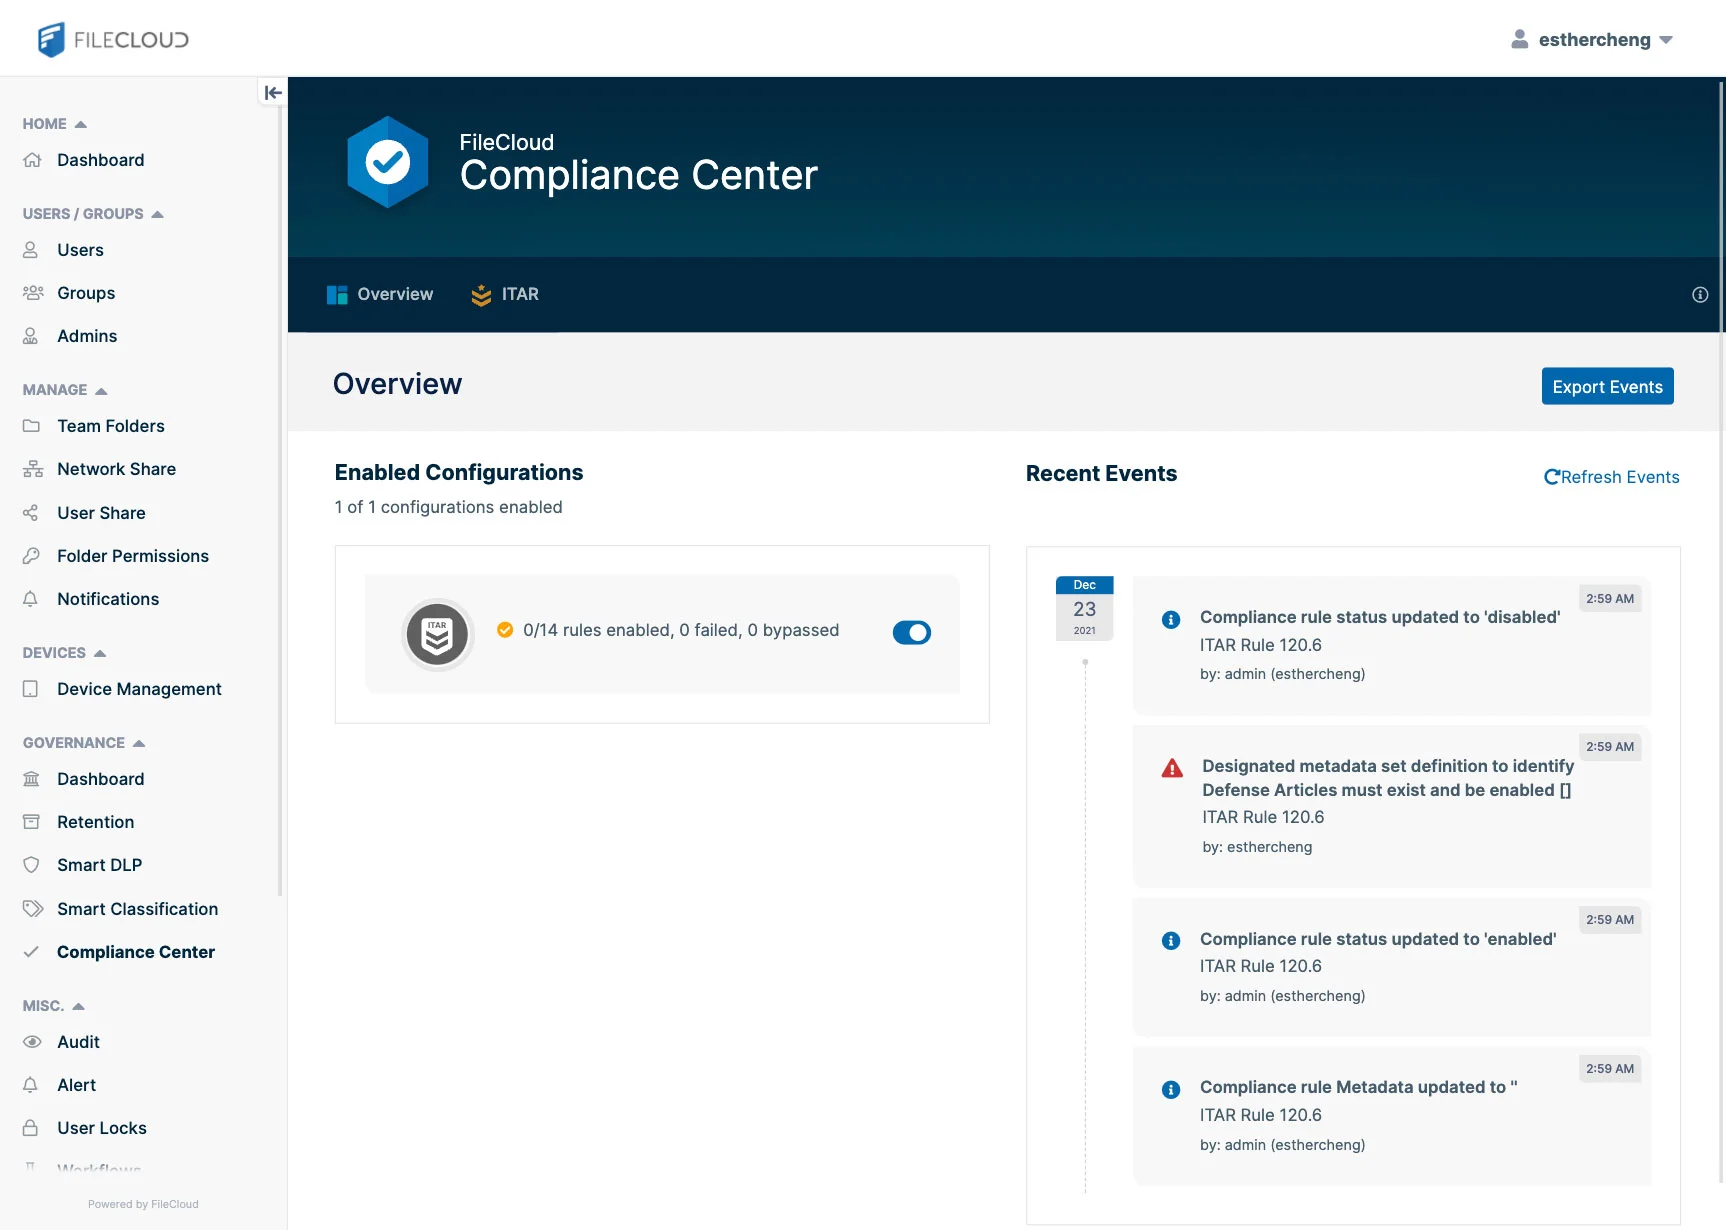1726x1230 pixels.
Task: Click '1 of 1 configurations enabled' text
Action: click(x=448, y=507)
